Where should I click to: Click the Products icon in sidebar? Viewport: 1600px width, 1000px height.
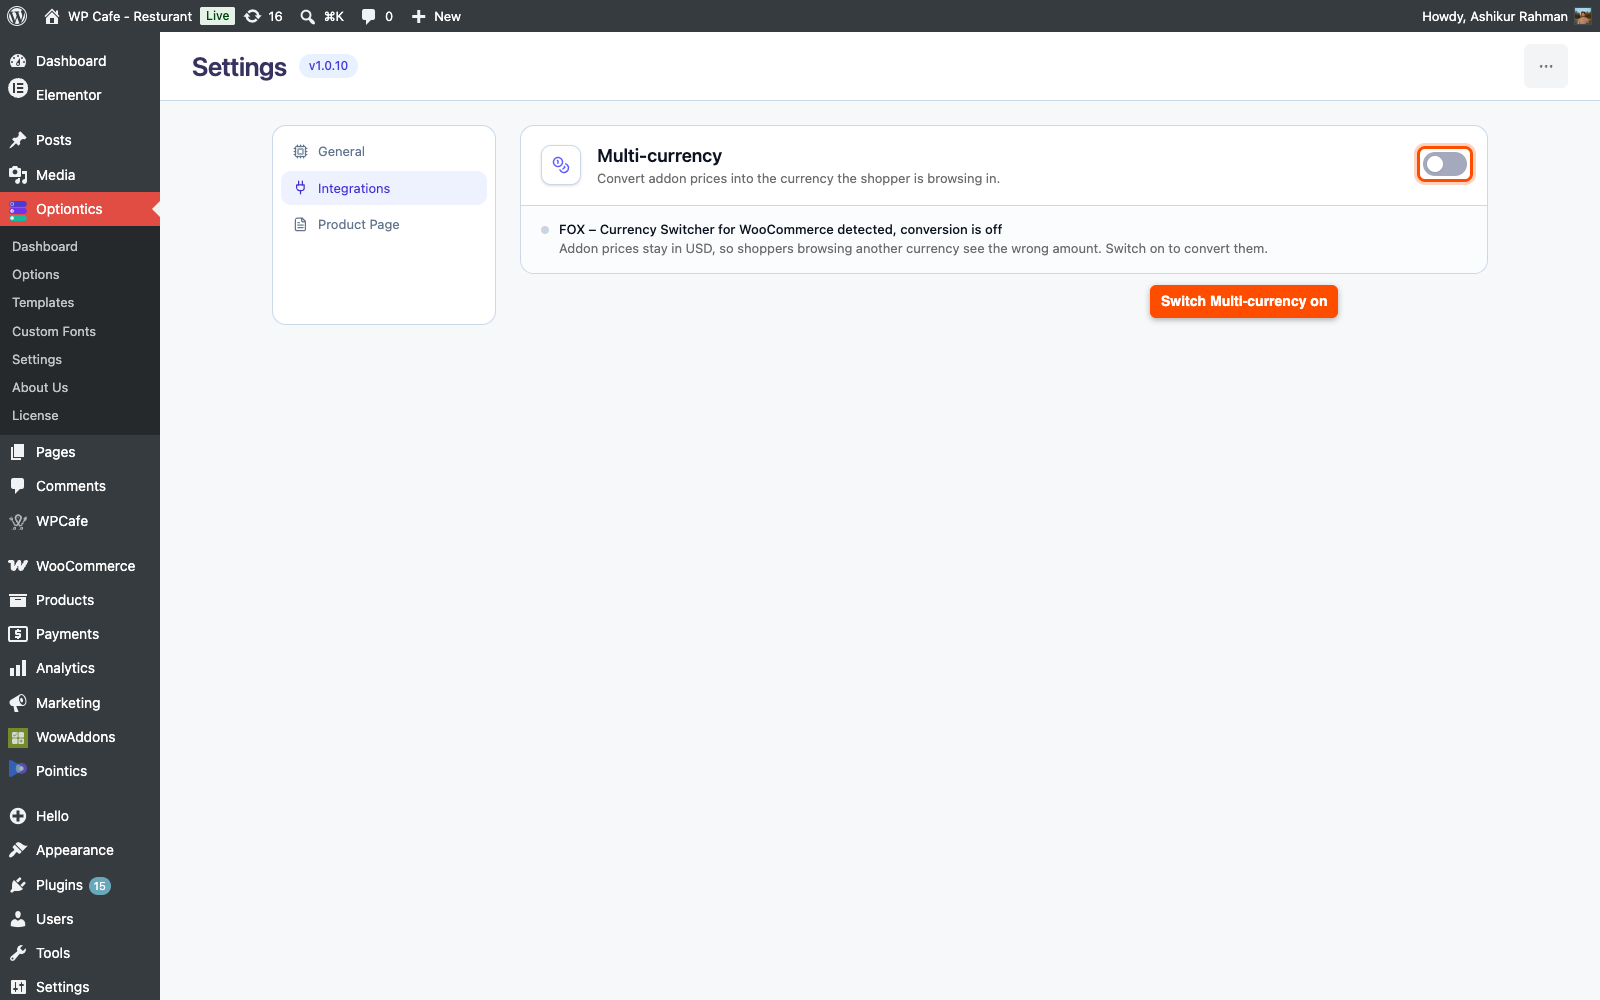click(x=18, y=600)
